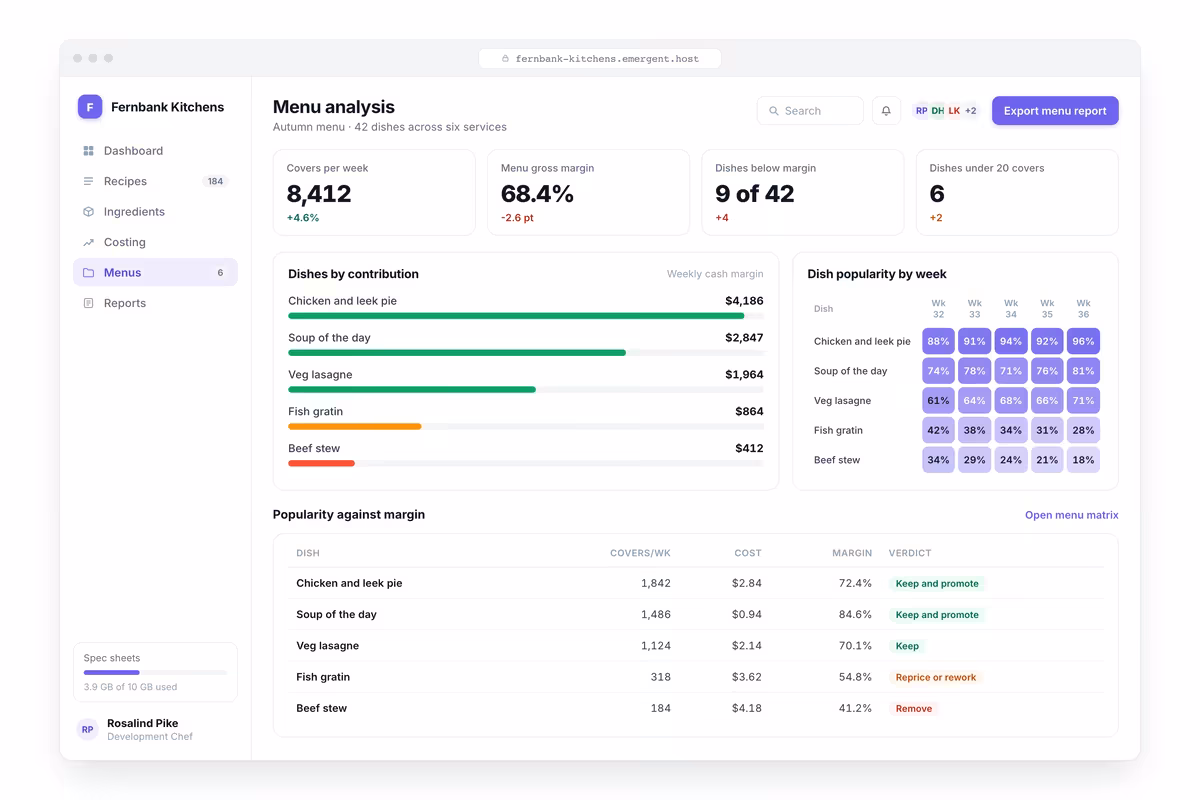Show the +2 more collaborators

[x=971, y=111]
